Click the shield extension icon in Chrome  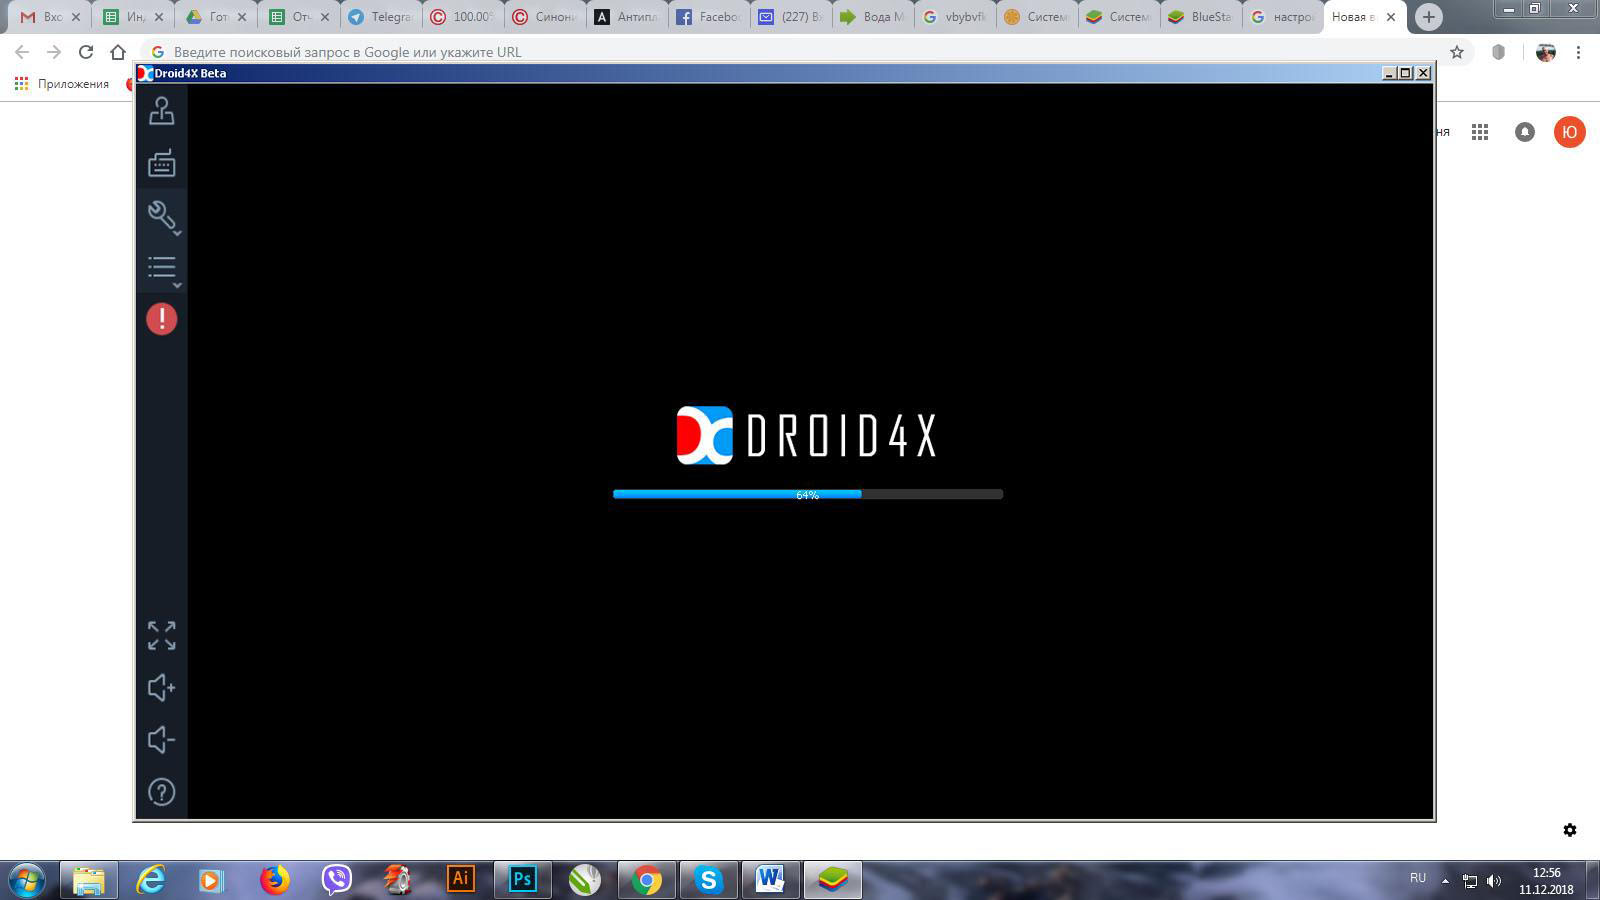tap(1498, 52)
